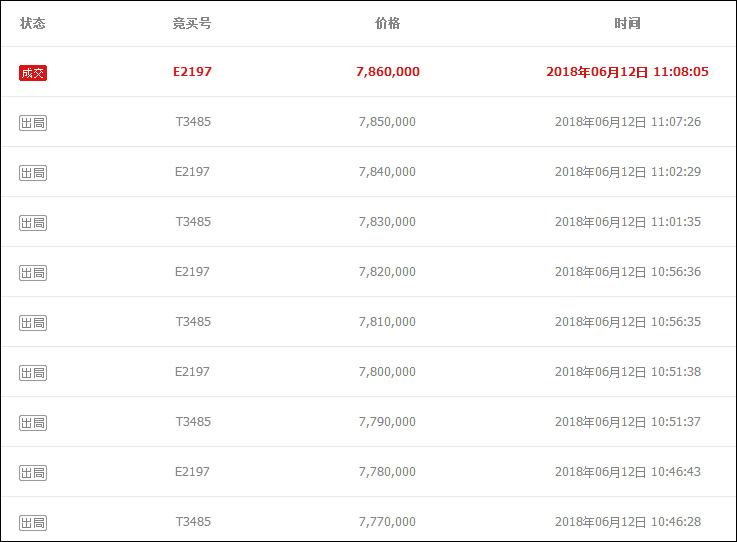Click bidder T3485 in 7,850,000 row
This screenshot has width=737, height=542.
pos(192,122)
